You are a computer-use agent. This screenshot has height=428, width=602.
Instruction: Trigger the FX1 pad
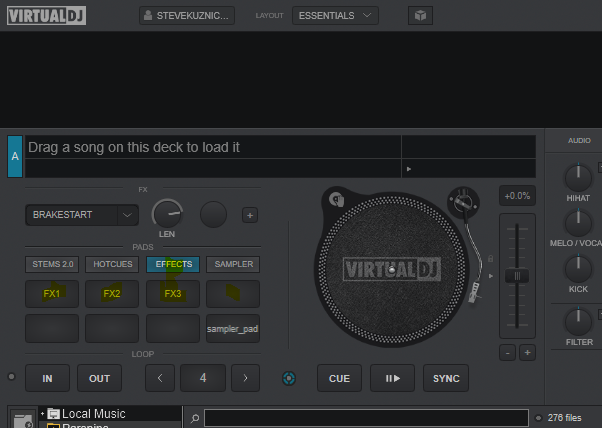(x=52, y=294)
